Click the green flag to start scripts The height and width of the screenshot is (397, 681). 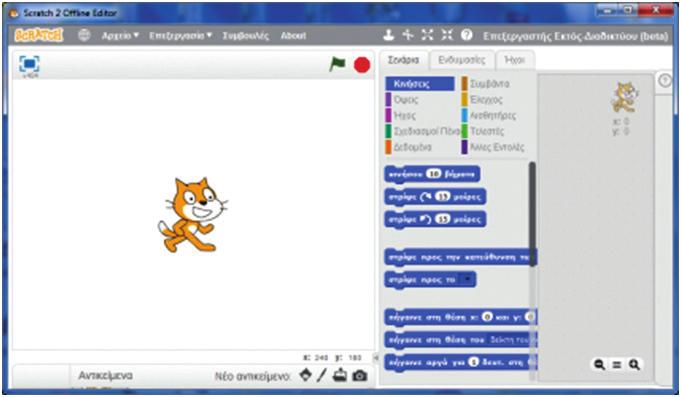pyautogui.click(x=337, y=65)
